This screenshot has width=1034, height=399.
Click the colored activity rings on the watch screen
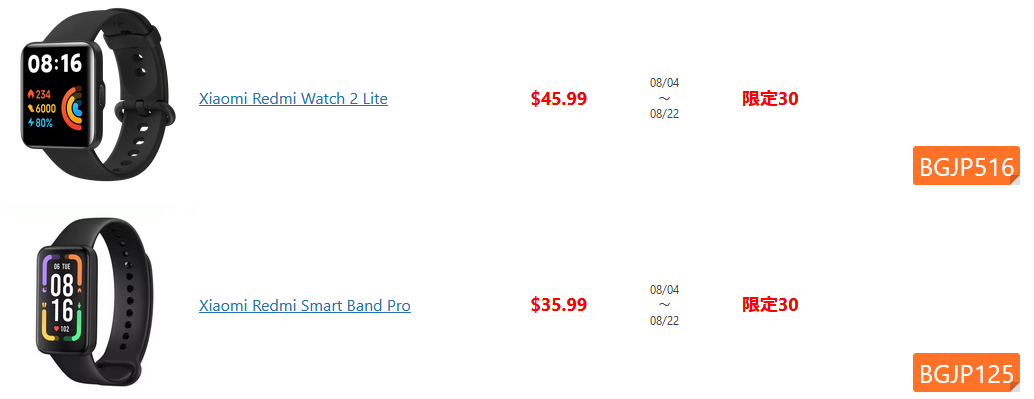click(72, 107)
